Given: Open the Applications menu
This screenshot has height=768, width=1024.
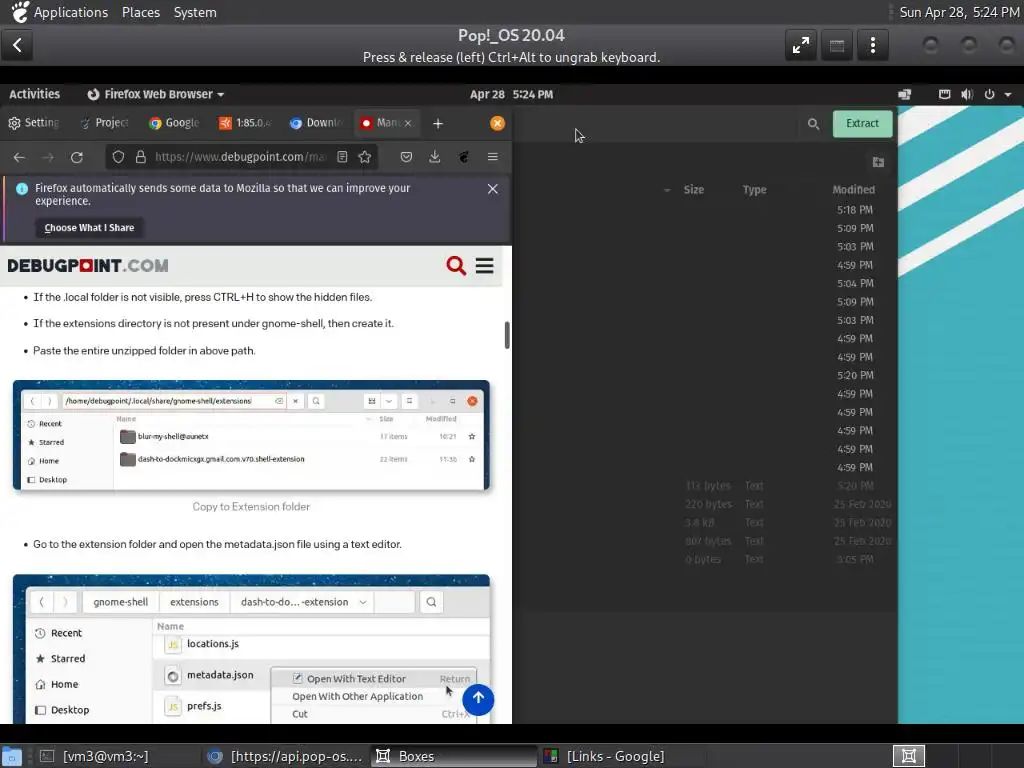Looking at the screenshot, I should 71,12.
